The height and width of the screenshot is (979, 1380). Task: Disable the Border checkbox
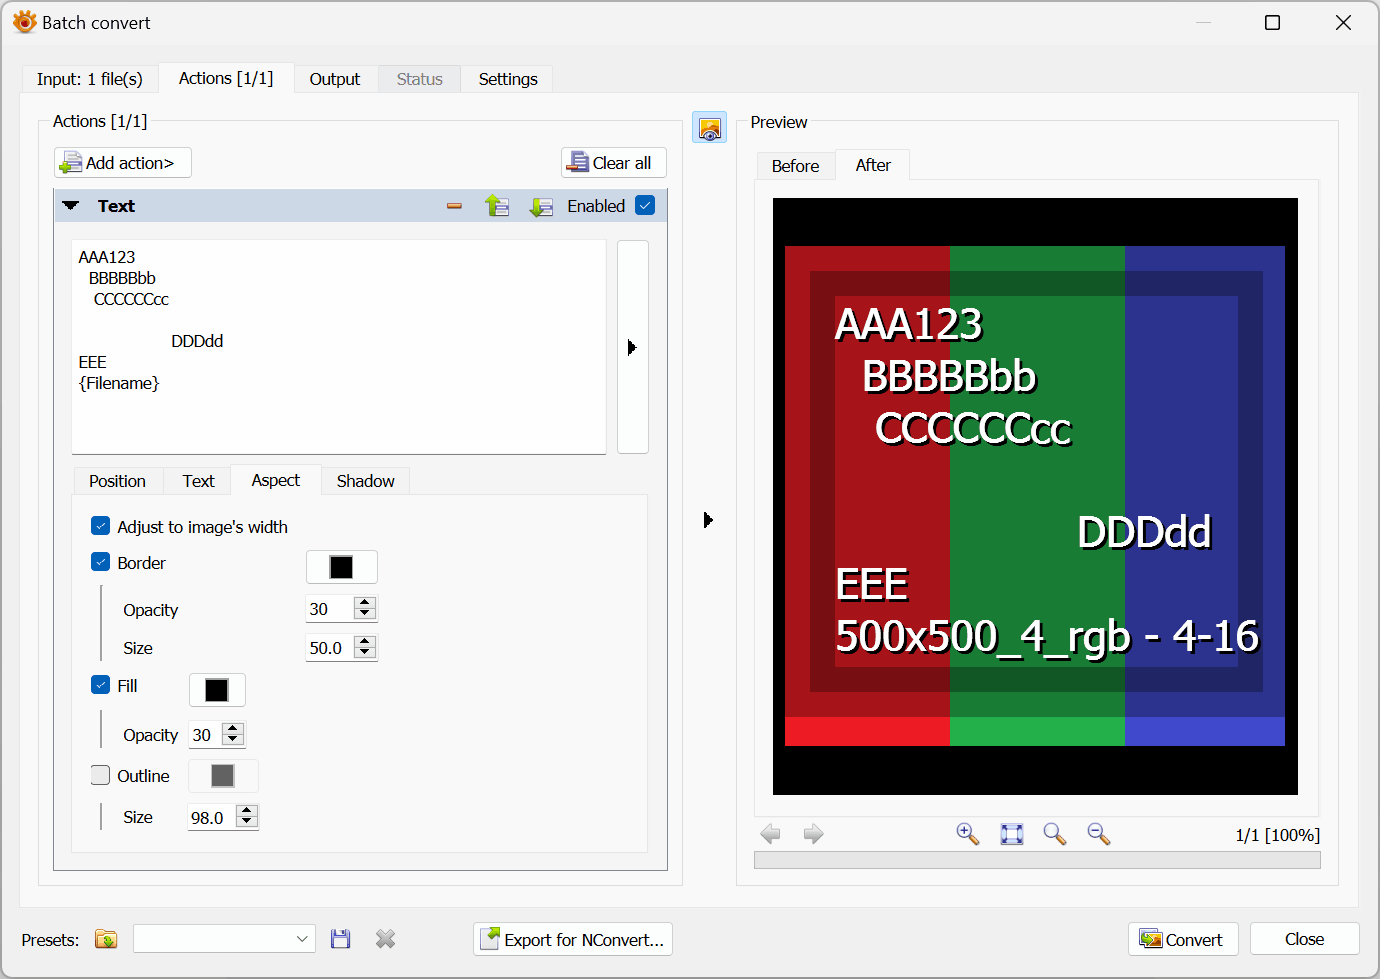pos(101,562)
